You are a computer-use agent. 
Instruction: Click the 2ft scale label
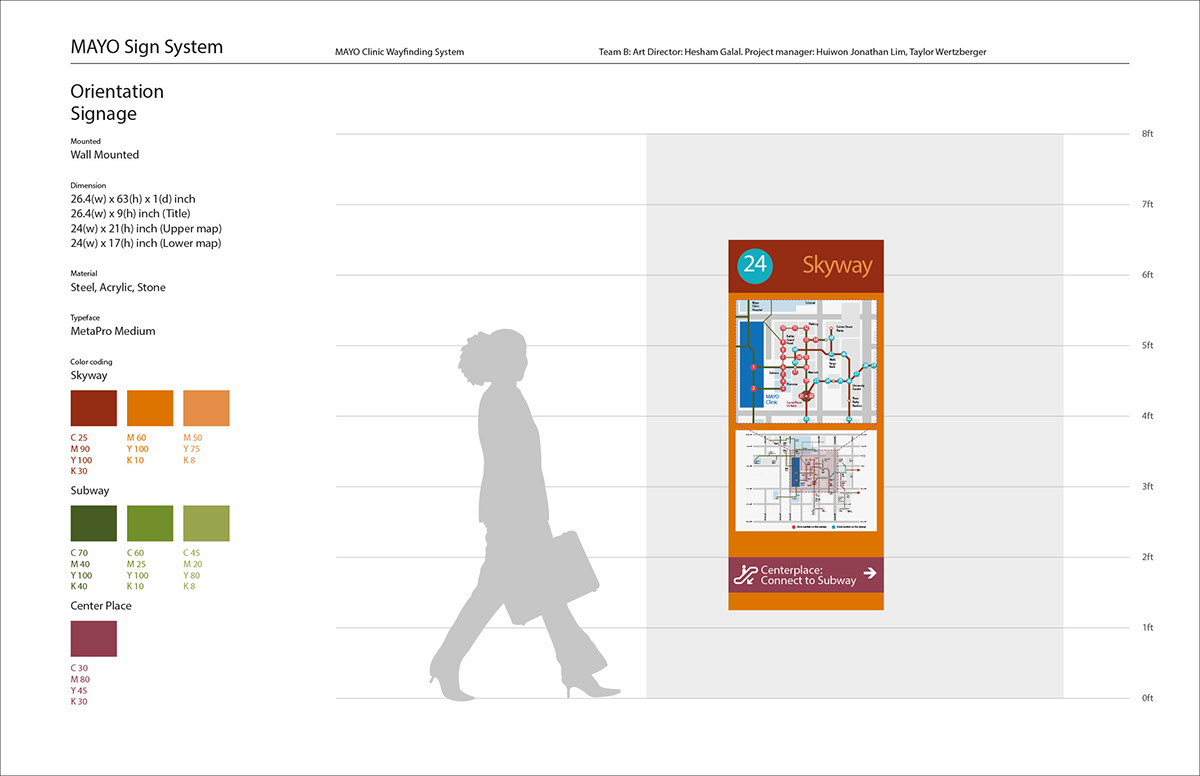point(1148,557)
